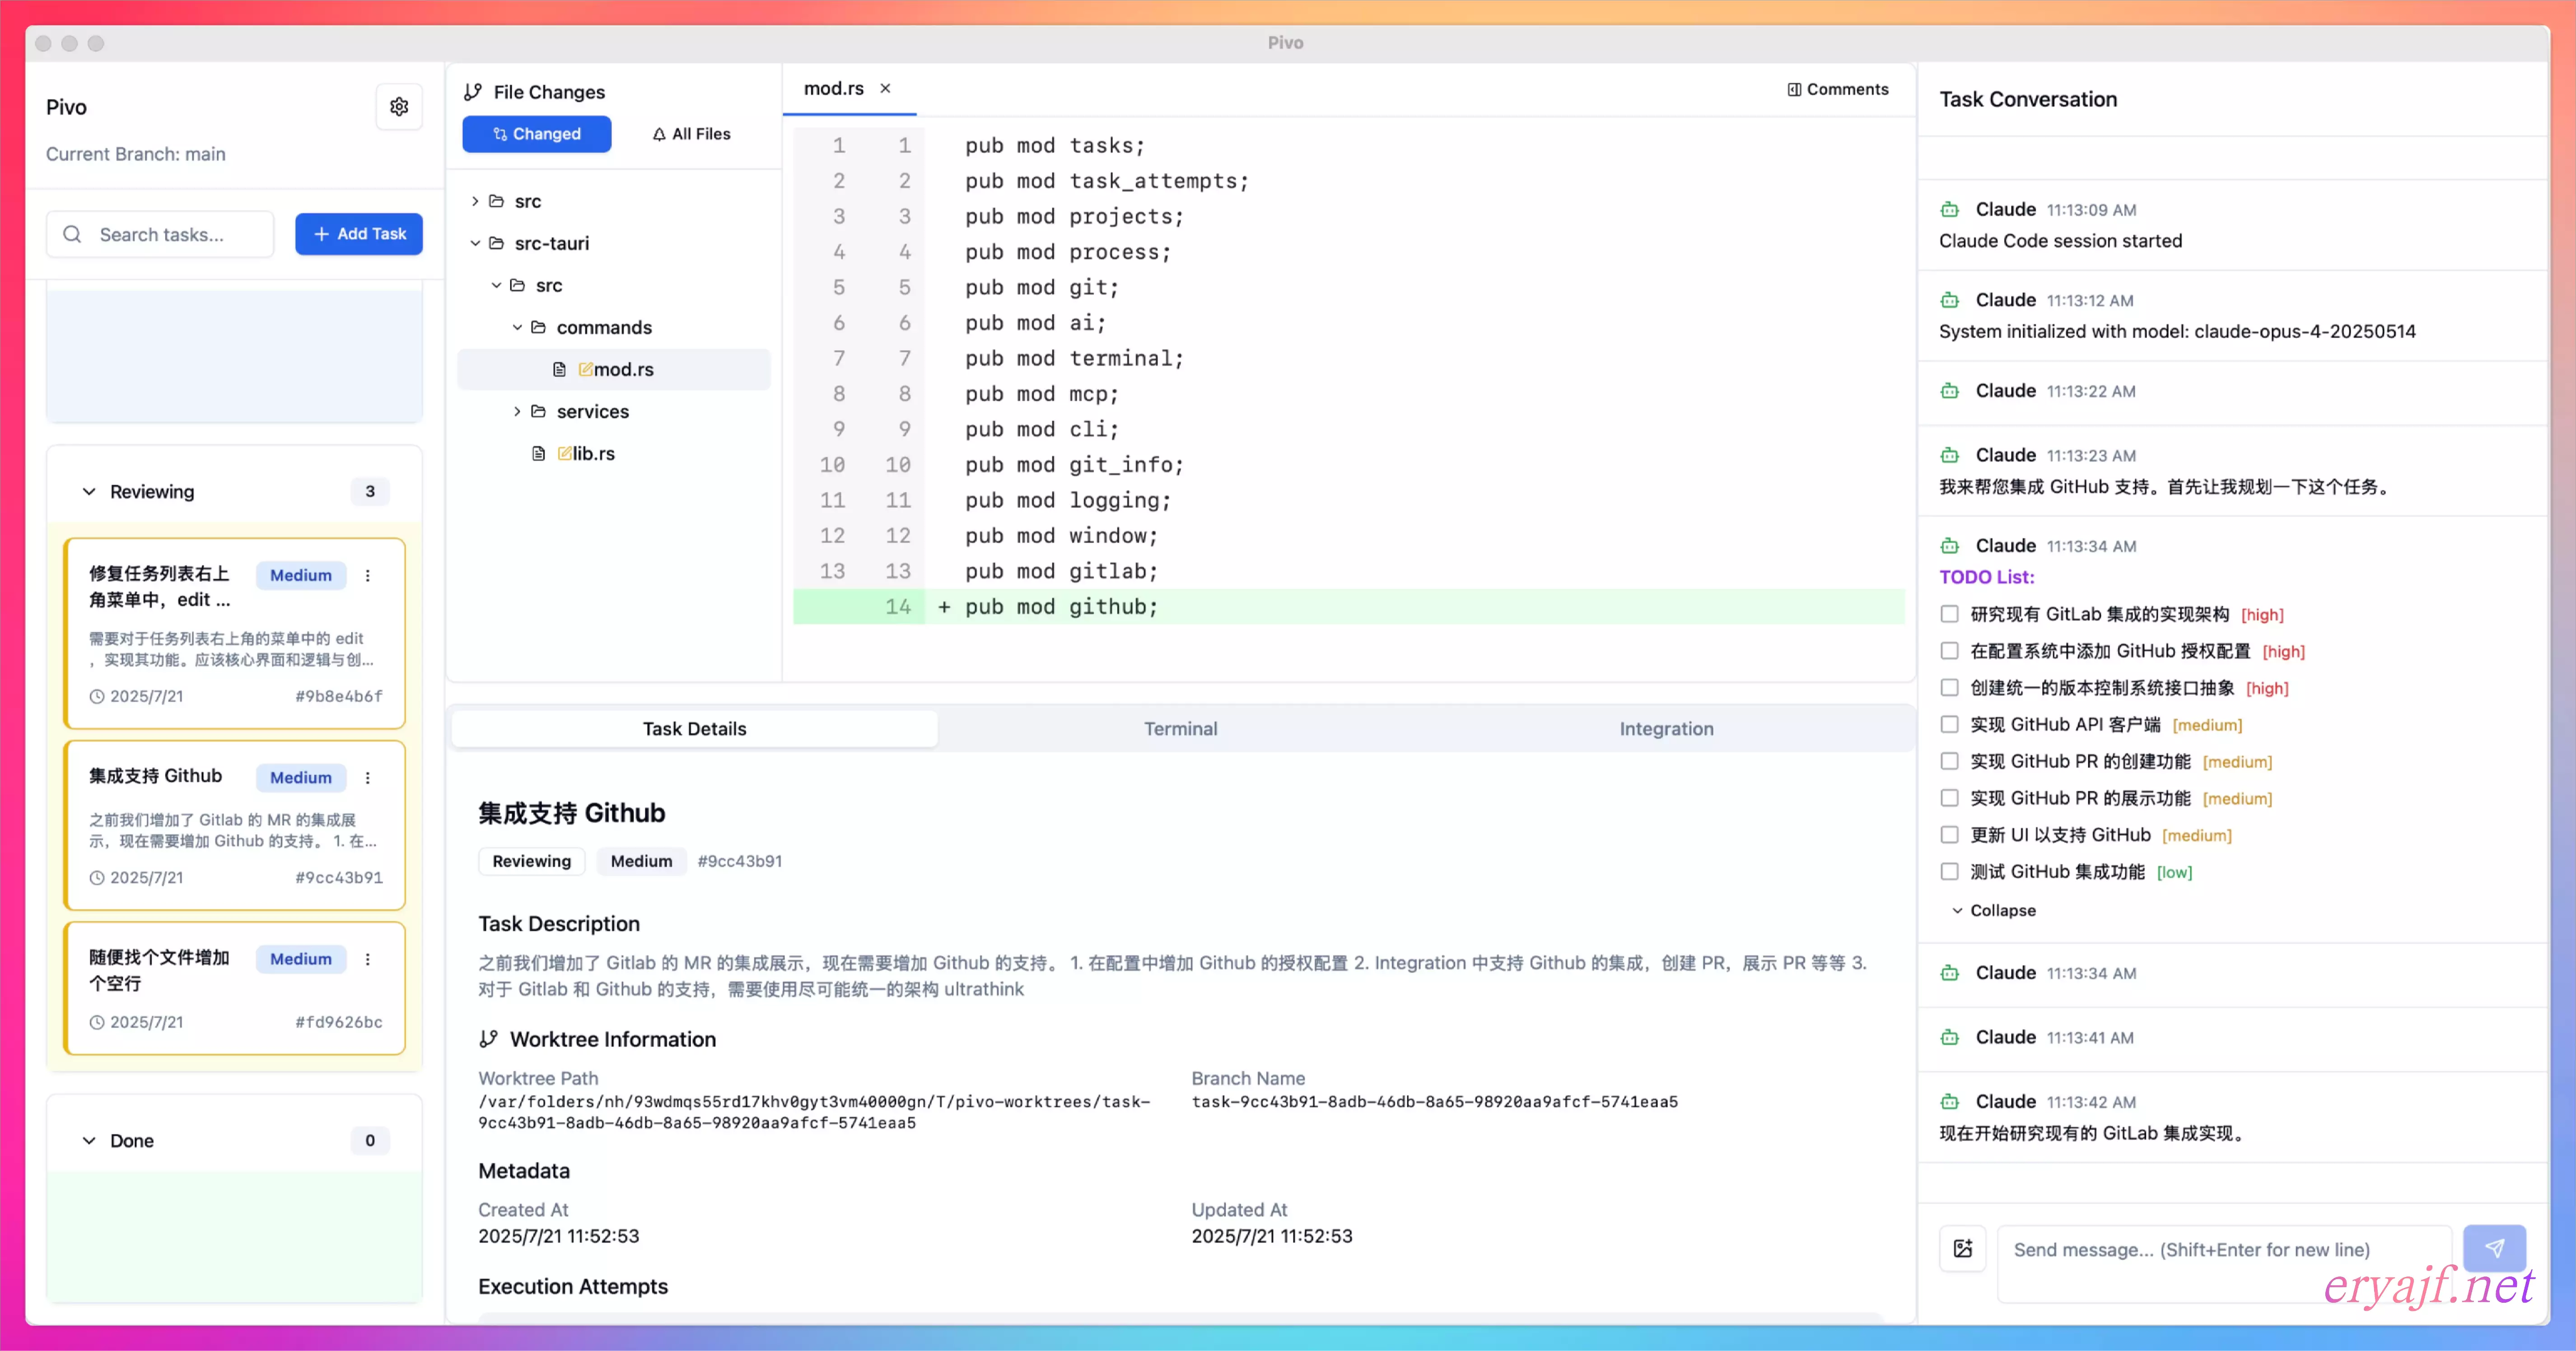Collapse the Reviewing task group
Image resolution: width=2576 pixels, height=1351 pixels.
pyautogui.click(x=89, y=492)
